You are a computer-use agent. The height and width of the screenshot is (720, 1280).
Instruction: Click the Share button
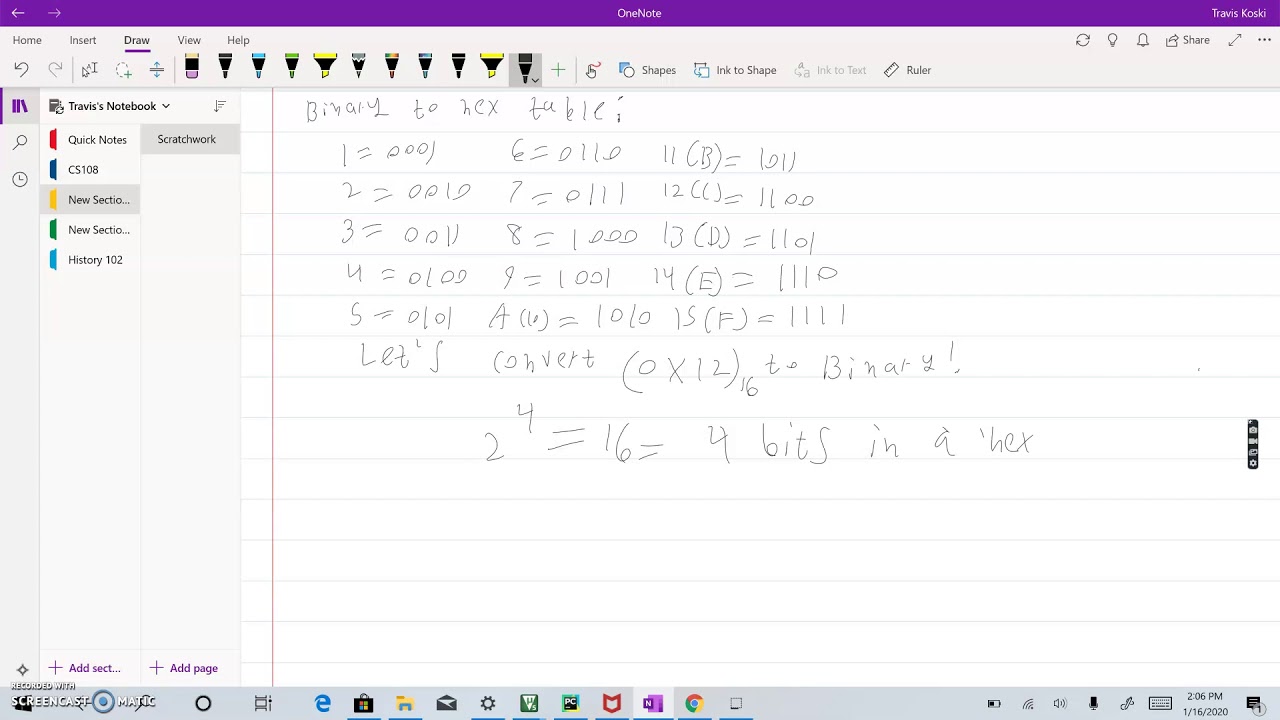click(x=1187, y=40)
